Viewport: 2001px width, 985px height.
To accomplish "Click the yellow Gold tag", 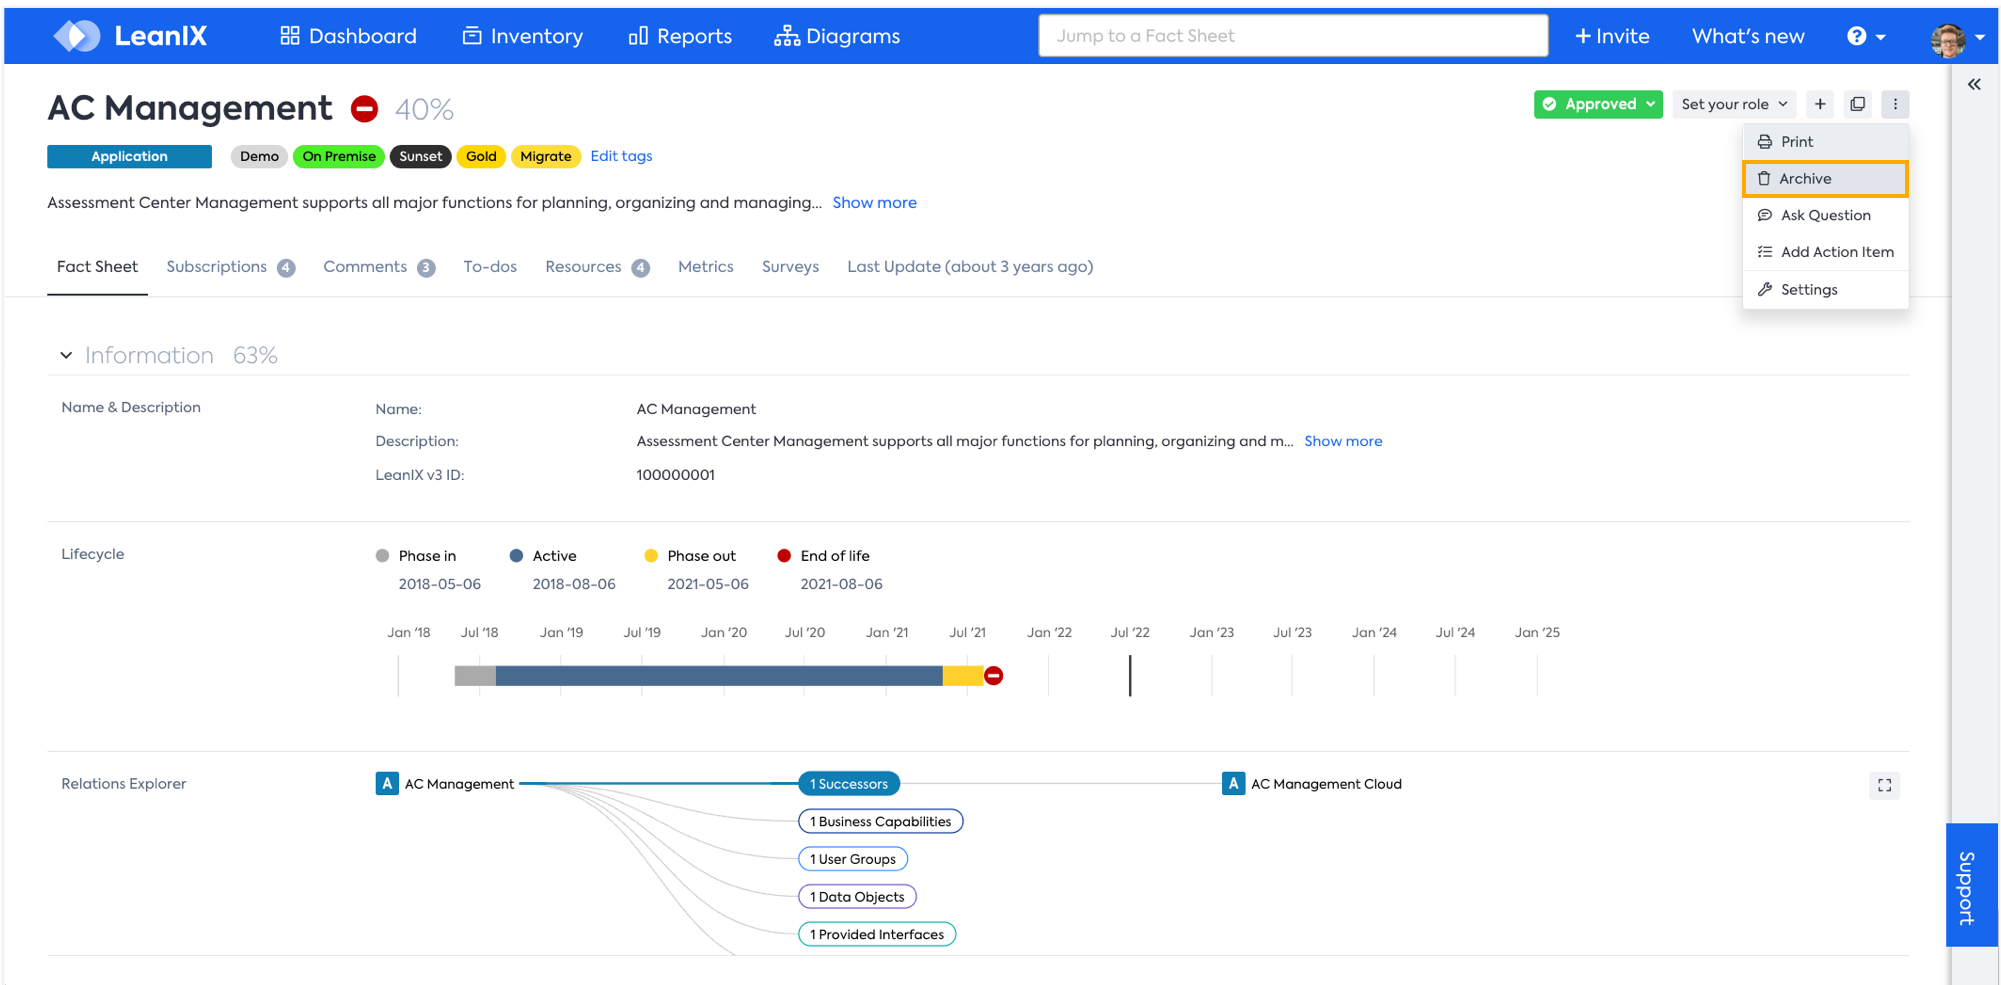I will (481, 157).
